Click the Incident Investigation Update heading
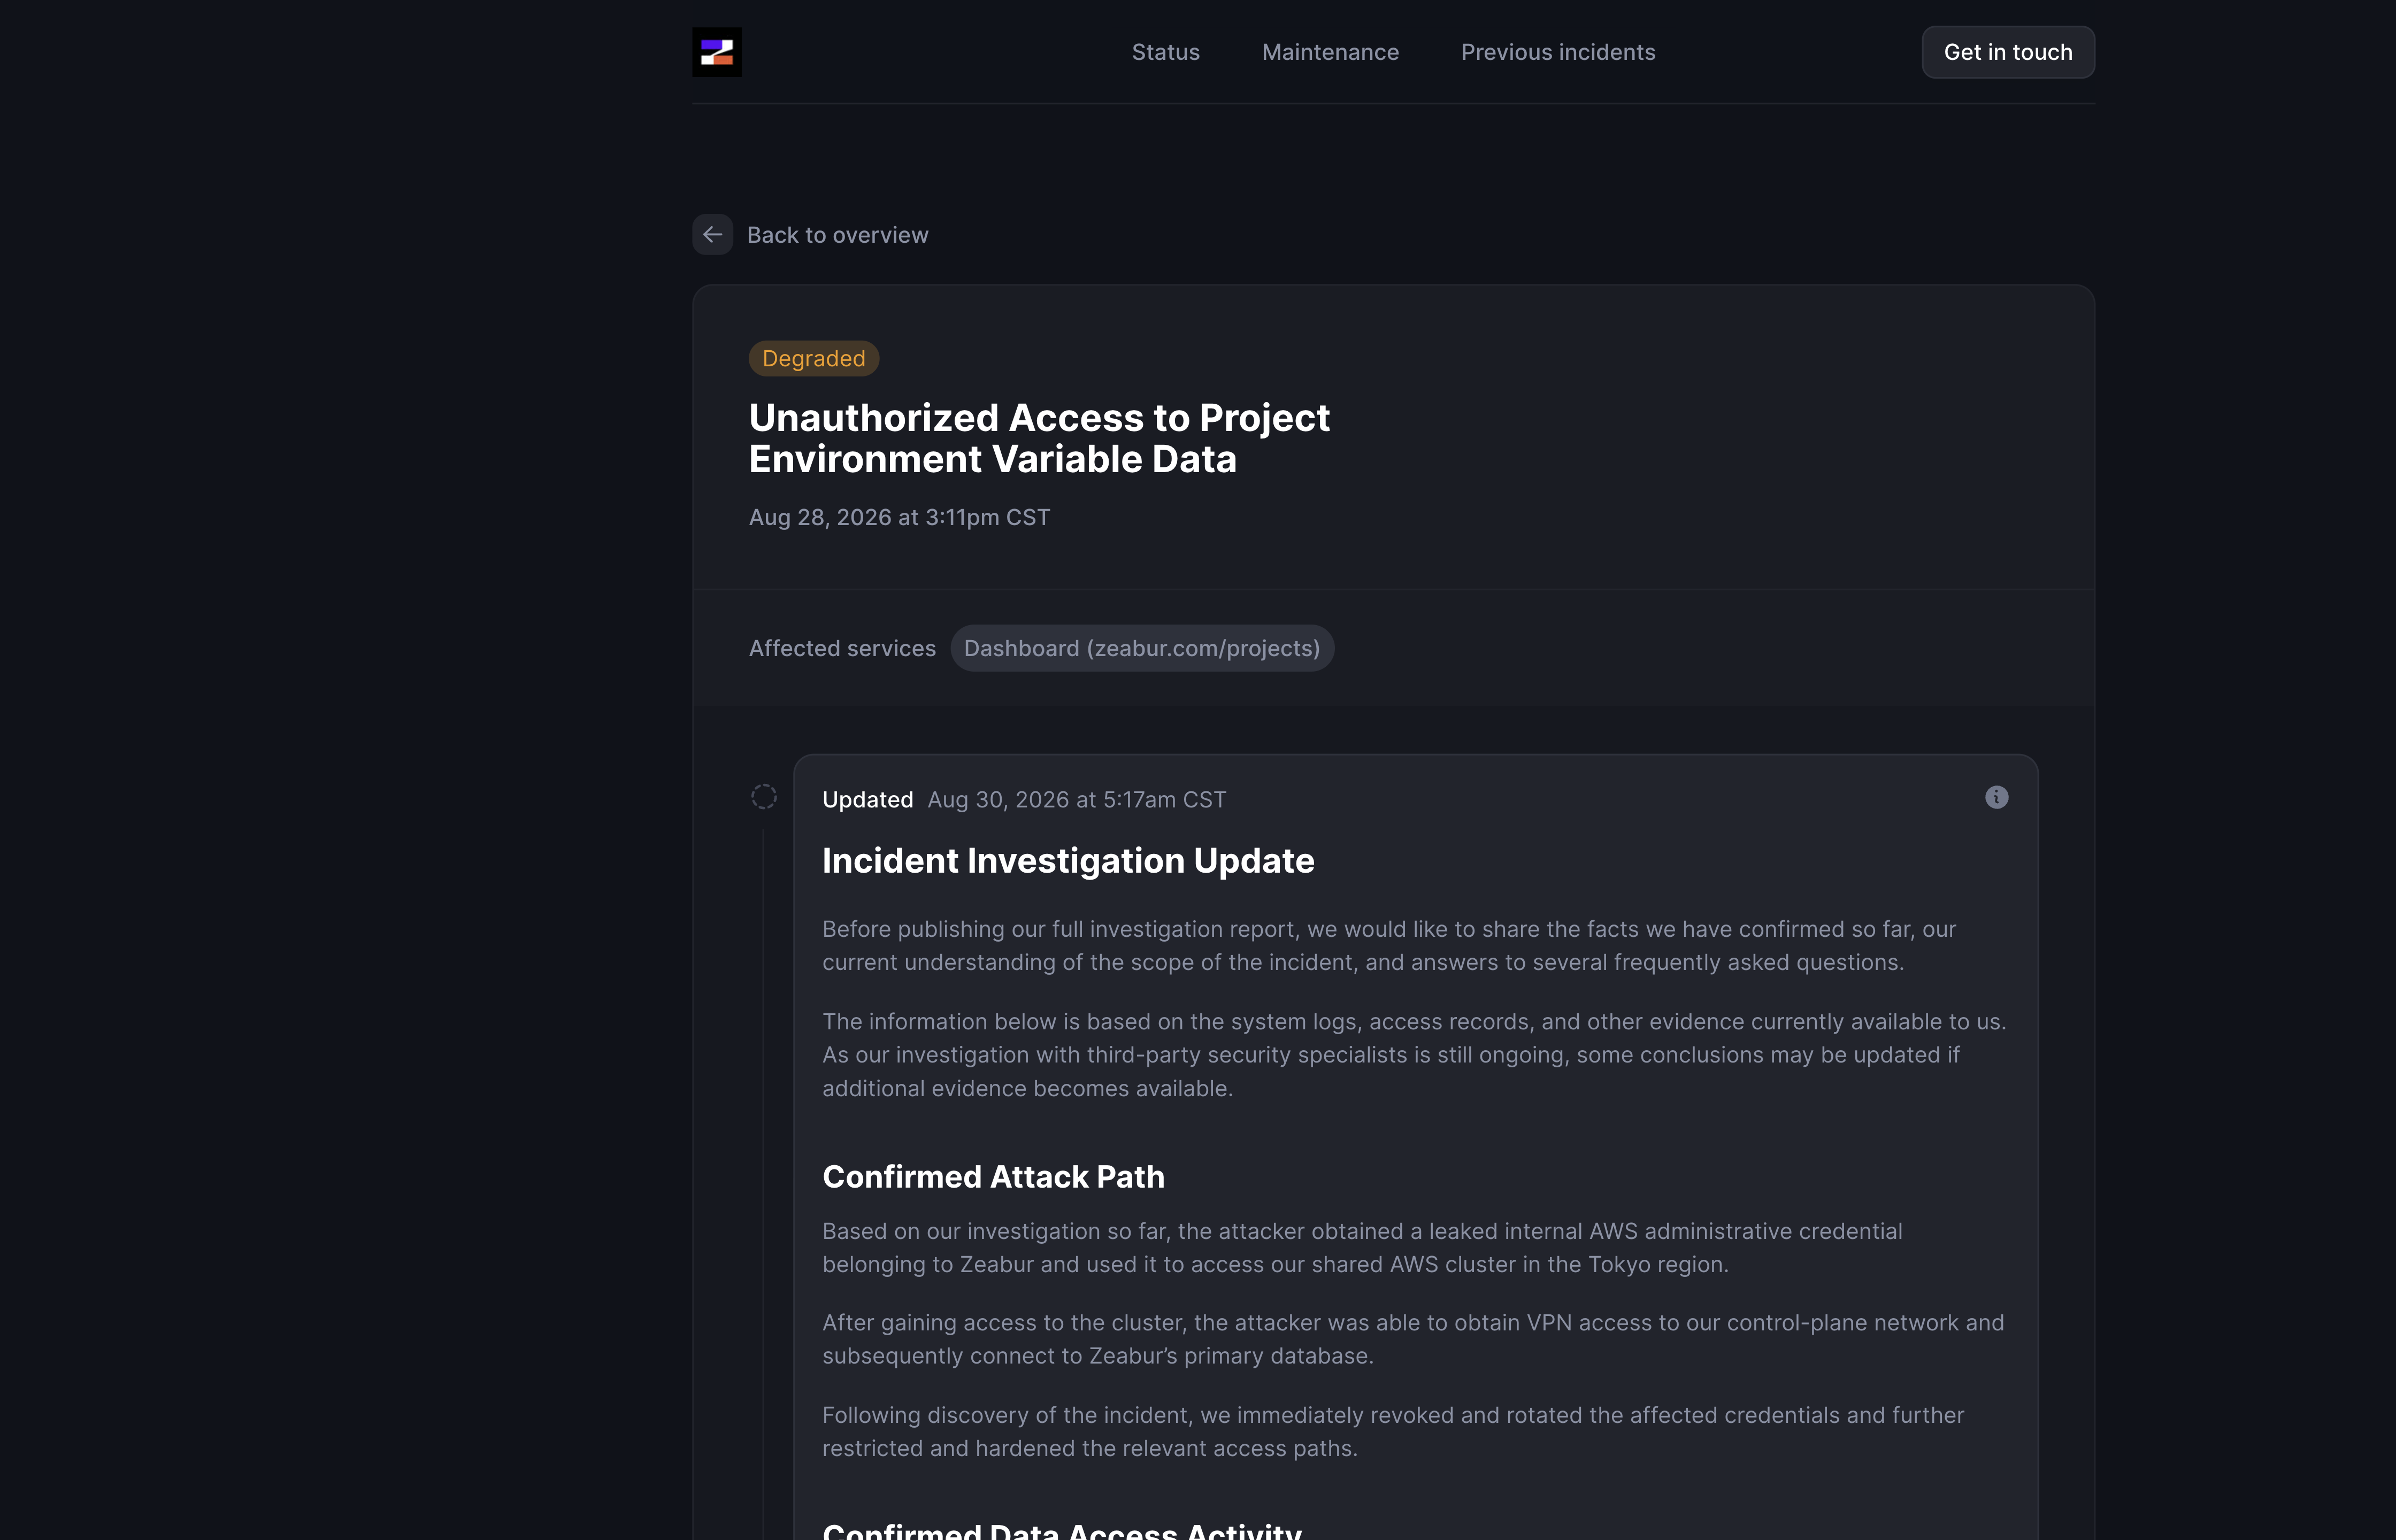The height and width of the screenshot is (1540, 2396). pyautogui.click(x=1068, y=861)
